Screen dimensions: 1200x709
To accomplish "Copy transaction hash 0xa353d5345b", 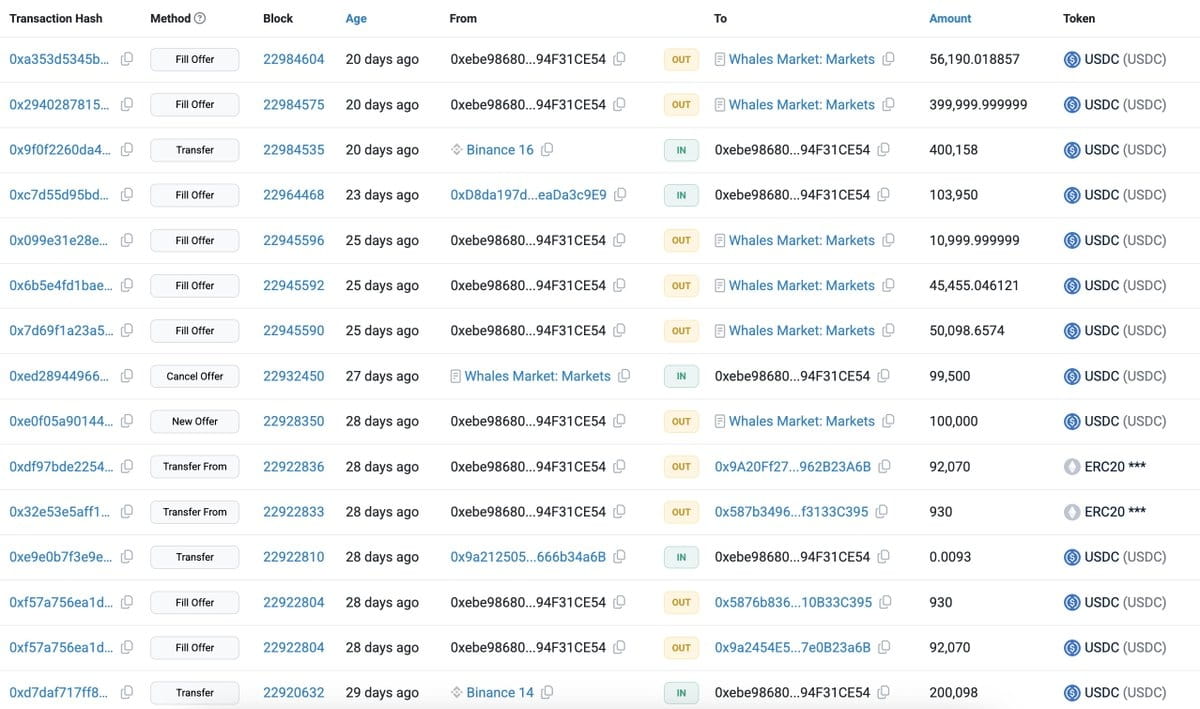I will pos(127,59).
